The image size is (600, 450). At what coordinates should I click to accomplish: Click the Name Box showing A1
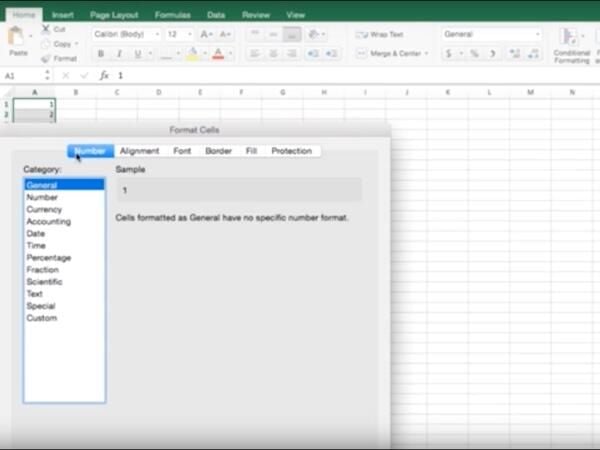pos(23,76)
